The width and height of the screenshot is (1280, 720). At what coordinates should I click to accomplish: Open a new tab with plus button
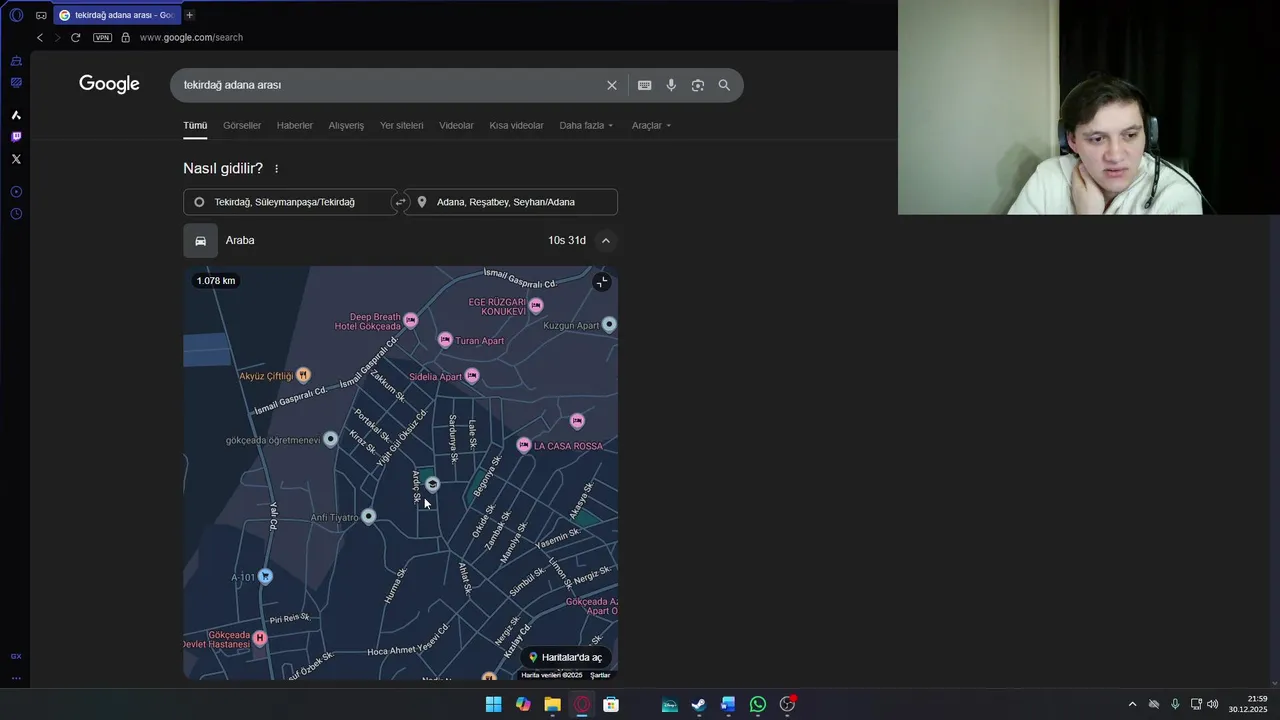[189, 15]
